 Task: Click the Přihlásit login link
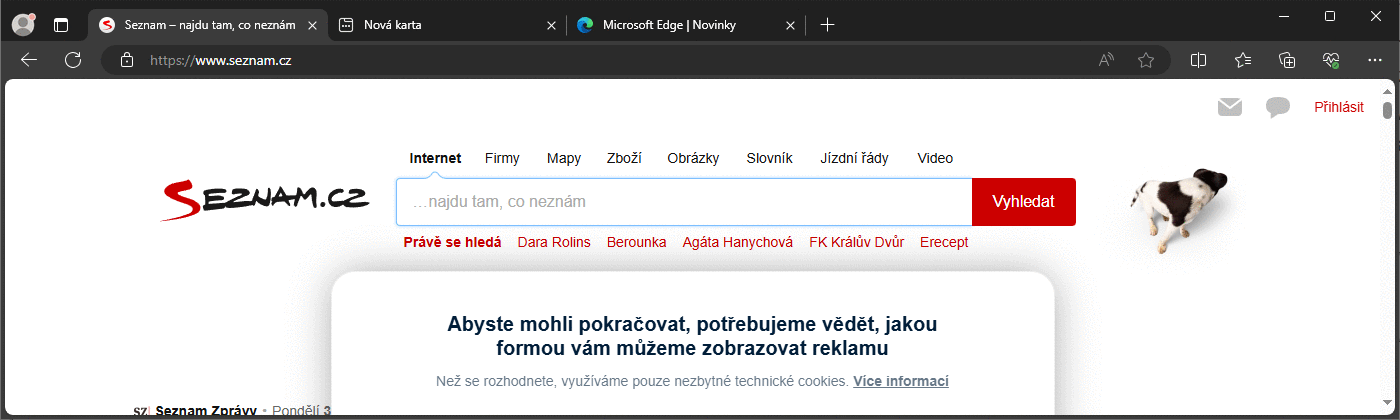[x=1338, y=107]
